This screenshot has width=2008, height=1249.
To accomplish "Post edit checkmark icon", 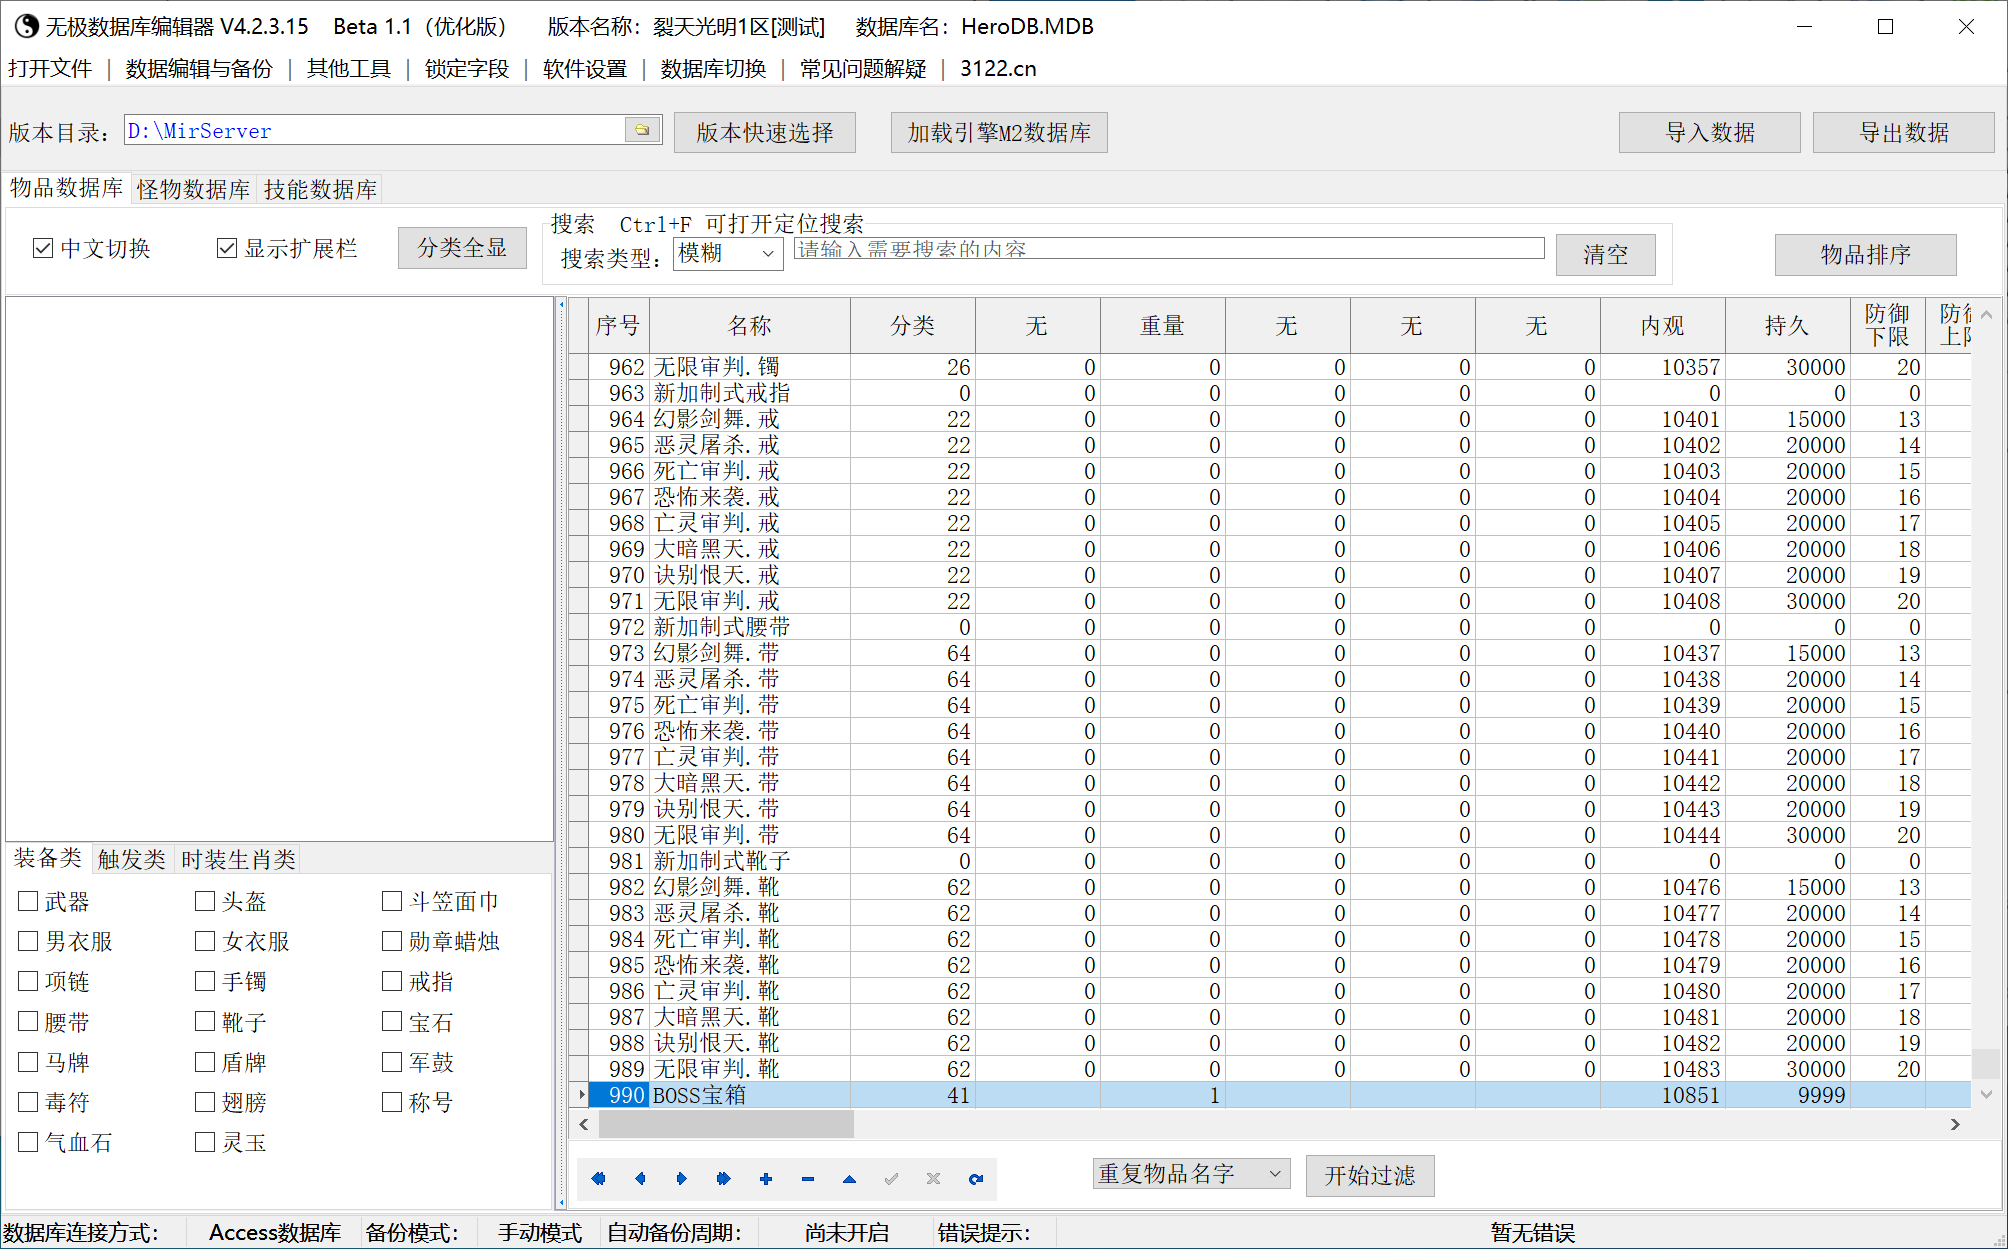I will [891, 1179].
